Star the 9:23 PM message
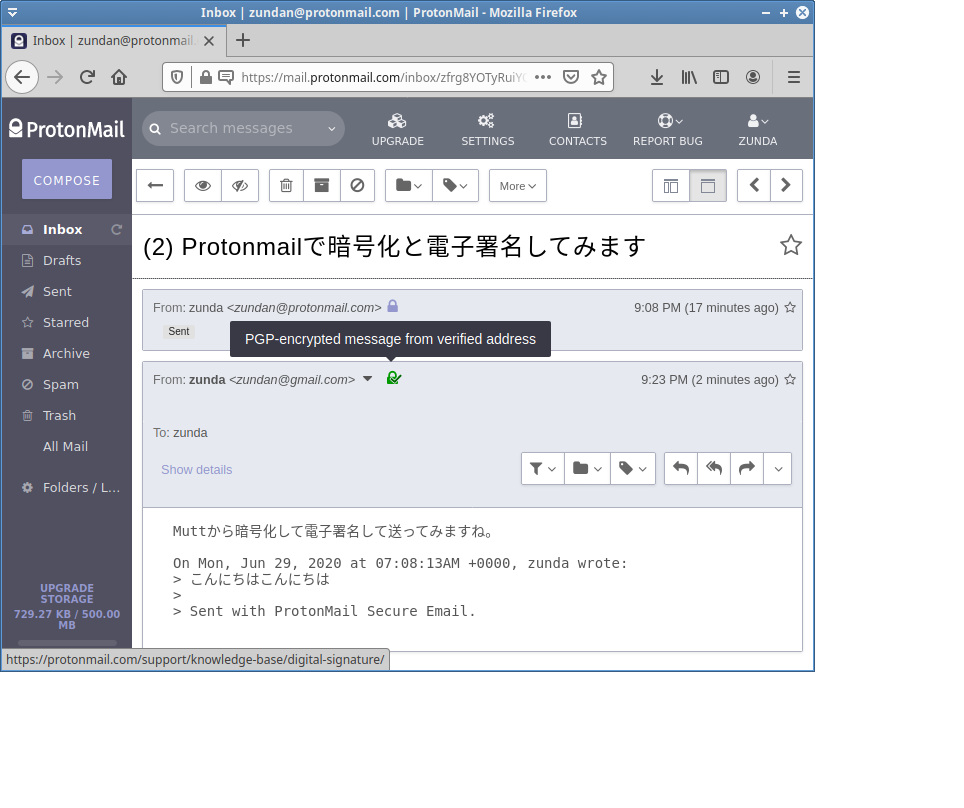Viewport: 964px width, 808px height. tap(791, 379)
